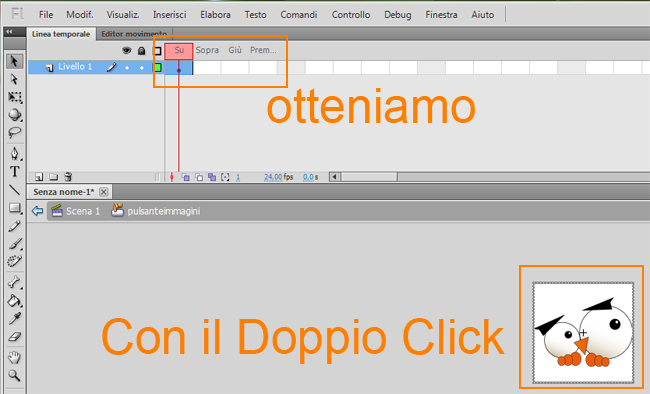The height and width of the screenshot is (394, 650).
Task: Toggle outline mode for Livello 1
Action: [x=158, y=67]
